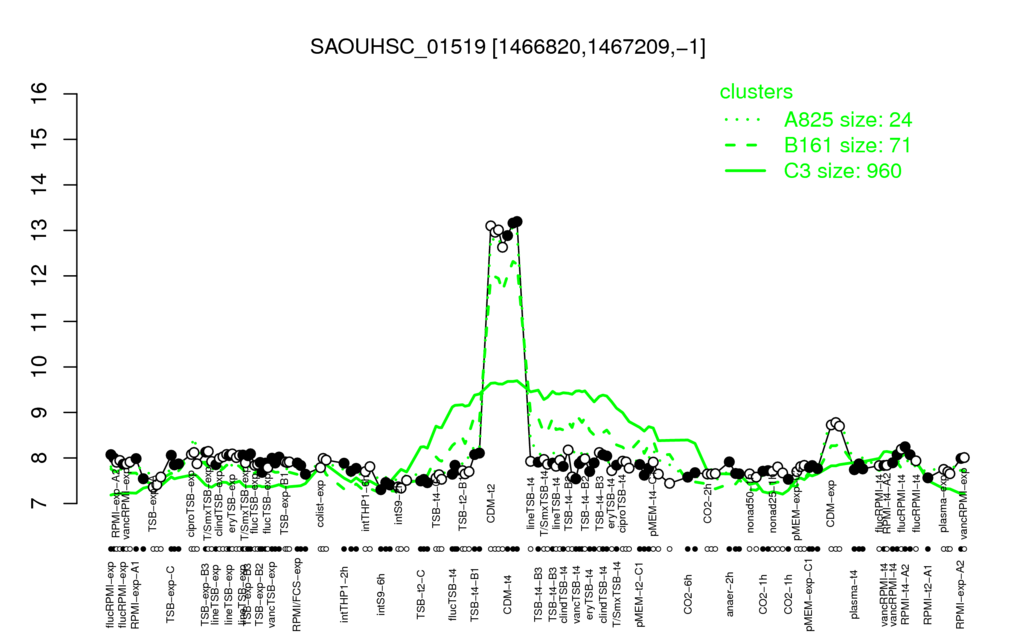Click y-axis tick label 12
Screen dimensions: 1024x640
click(x=40, y=276)
